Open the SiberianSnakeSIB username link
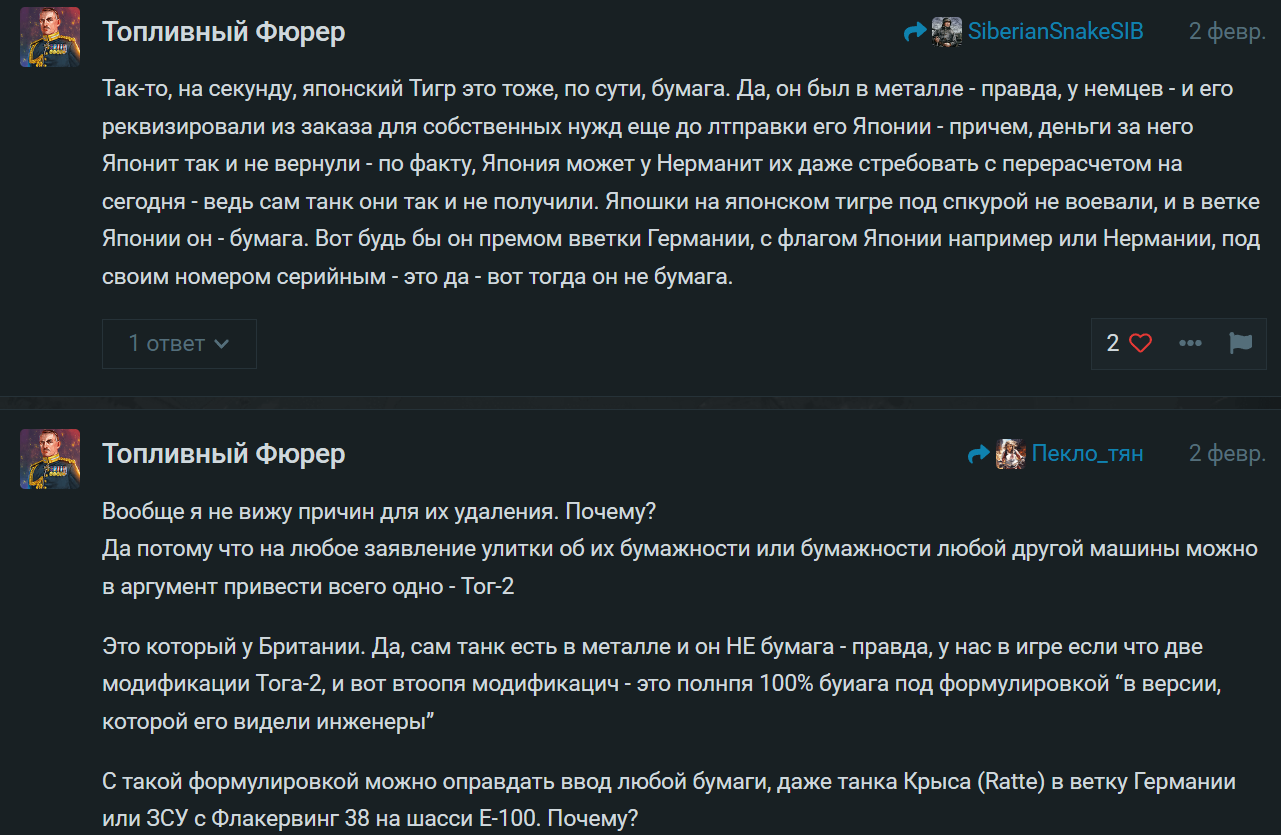This screenshot has height=835, width=1281. click(1055, 32)
